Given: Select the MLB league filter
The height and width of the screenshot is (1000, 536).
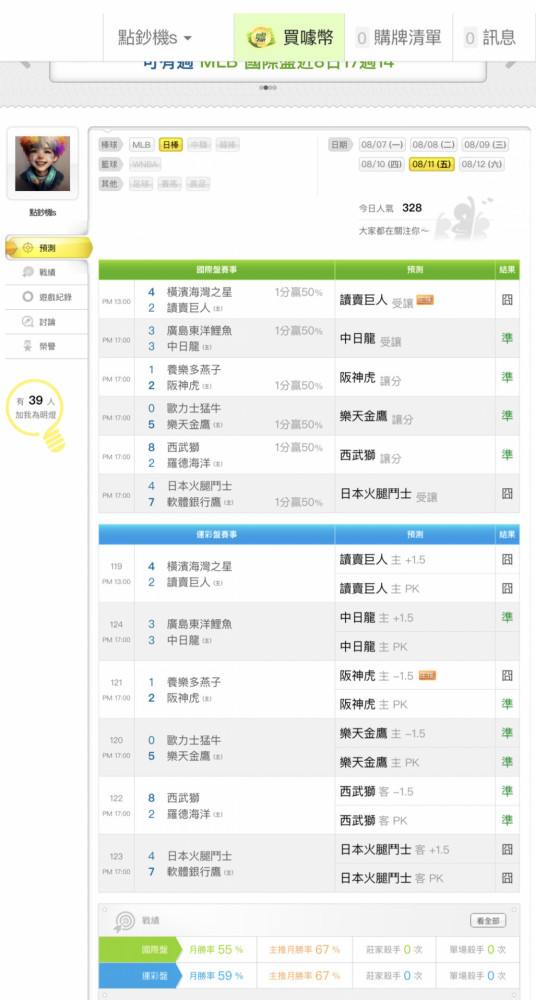Looking at the screenshot, I should [x=142, y=145].
